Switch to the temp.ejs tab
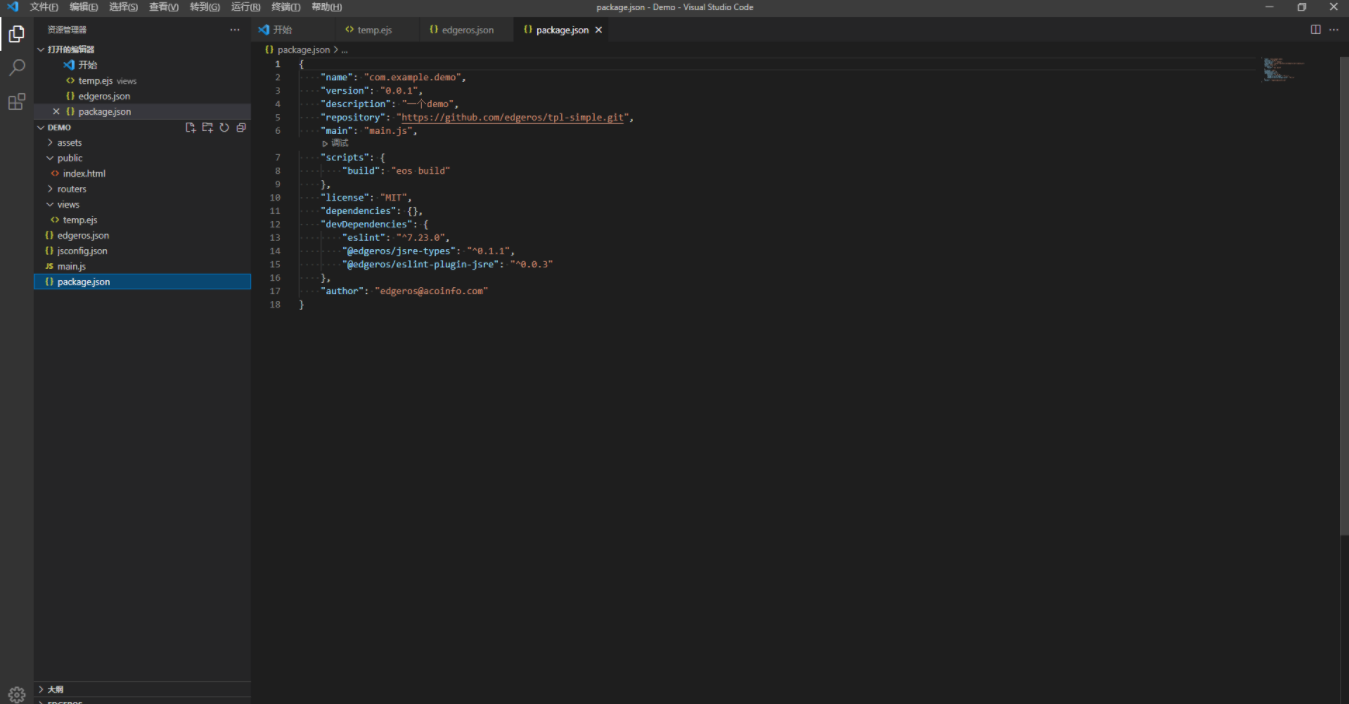Viewport: 1349px width, 704px height. tap(376, 30)
